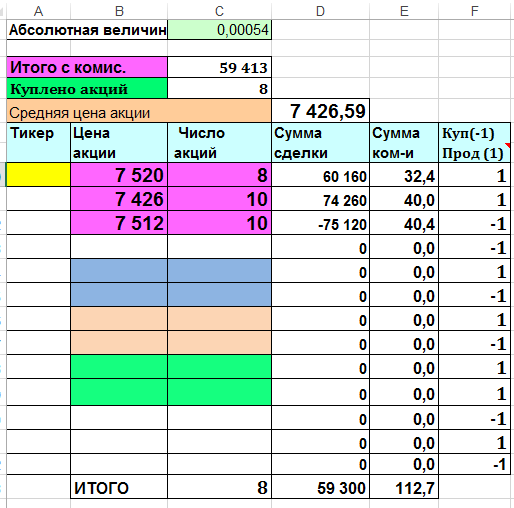Select column F header
Image resolution: width=514 pixels, height=508 pixels.
tap(474, 11)
